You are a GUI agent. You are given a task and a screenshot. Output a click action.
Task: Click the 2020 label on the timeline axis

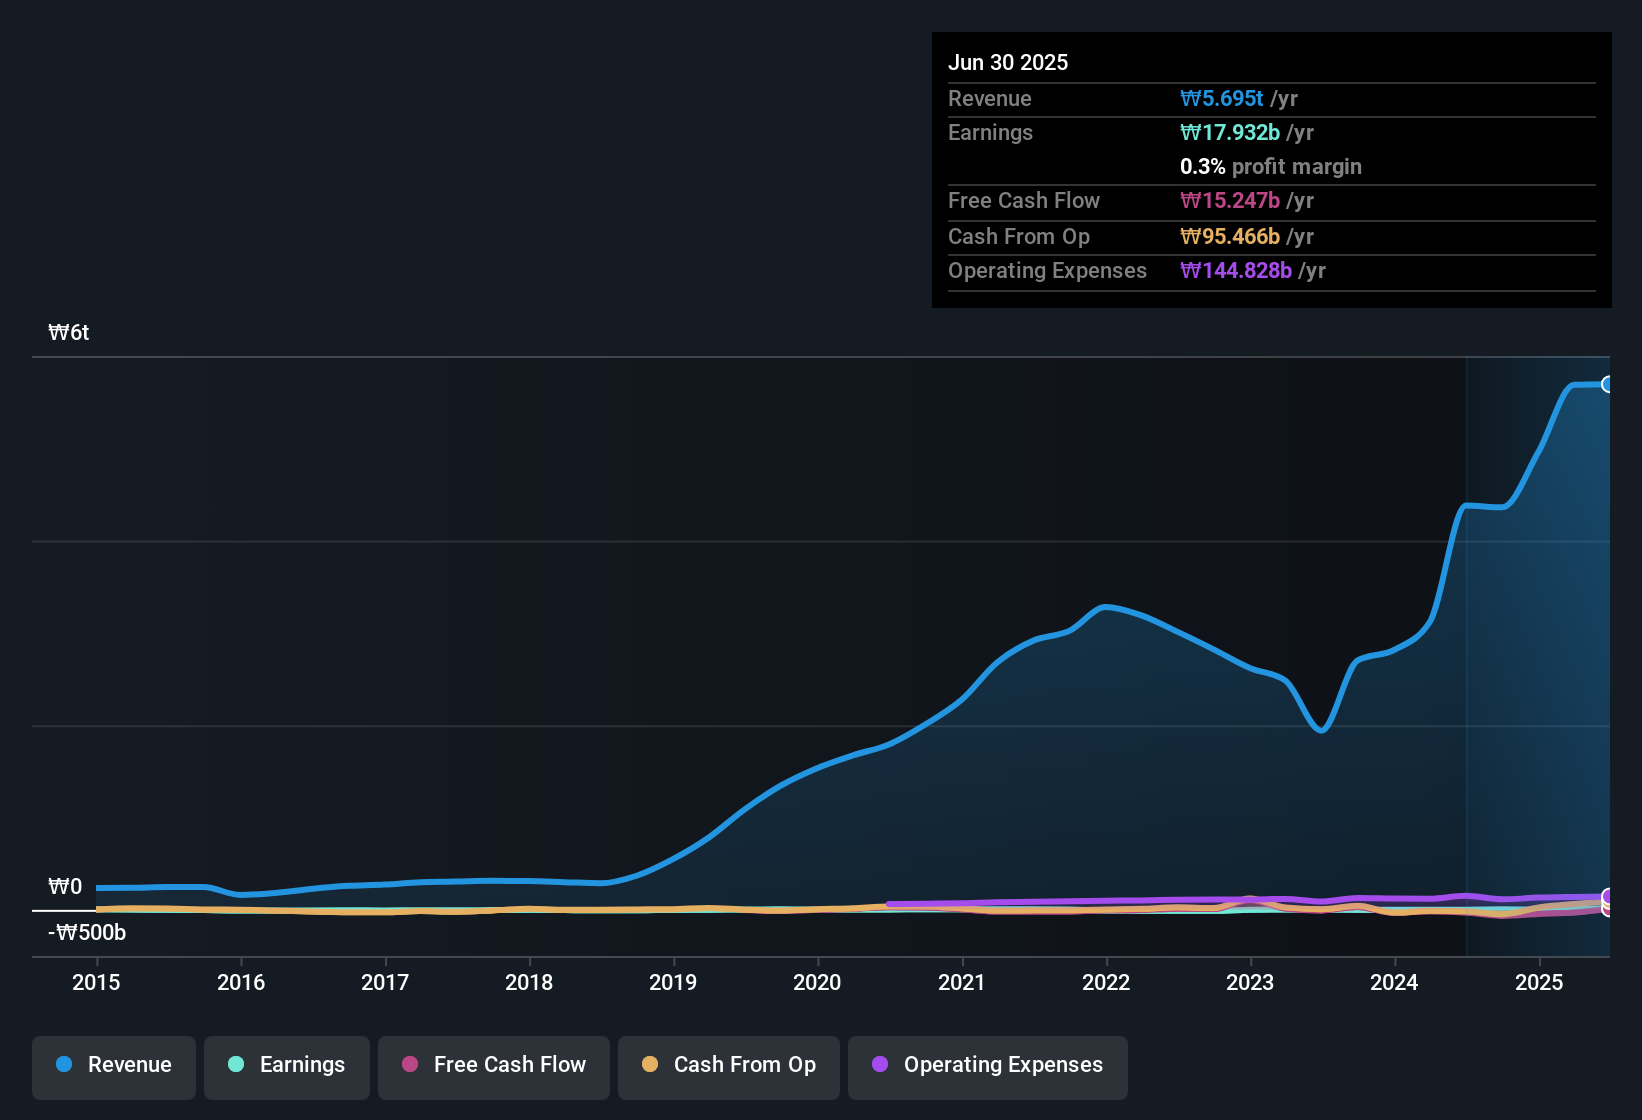pos(818,983)
